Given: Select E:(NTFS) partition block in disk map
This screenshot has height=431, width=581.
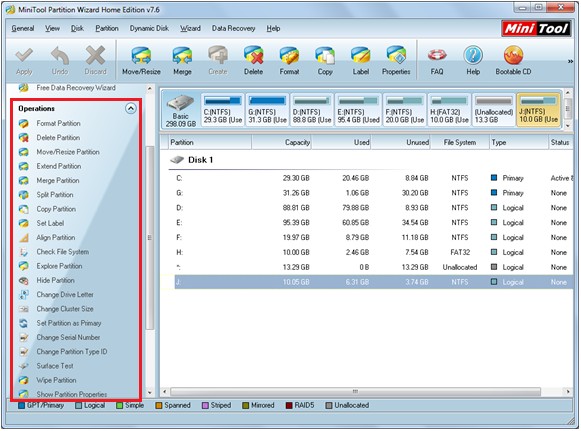Looking at the screenshot, I should click(x=358, y=110).
